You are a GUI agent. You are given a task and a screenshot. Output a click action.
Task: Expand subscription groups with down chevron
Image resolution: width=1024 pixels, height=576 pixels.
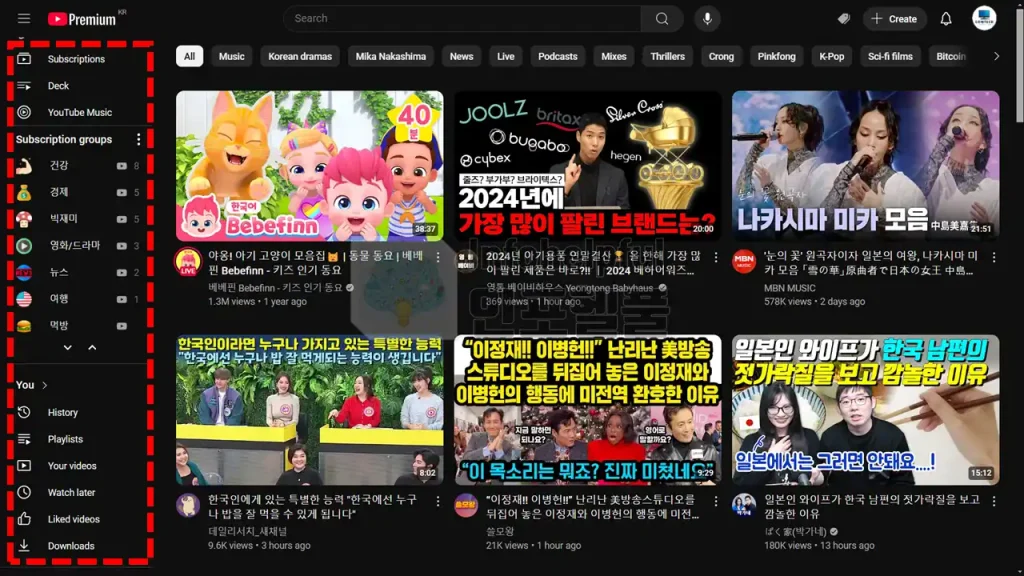[x=68, y=347]
